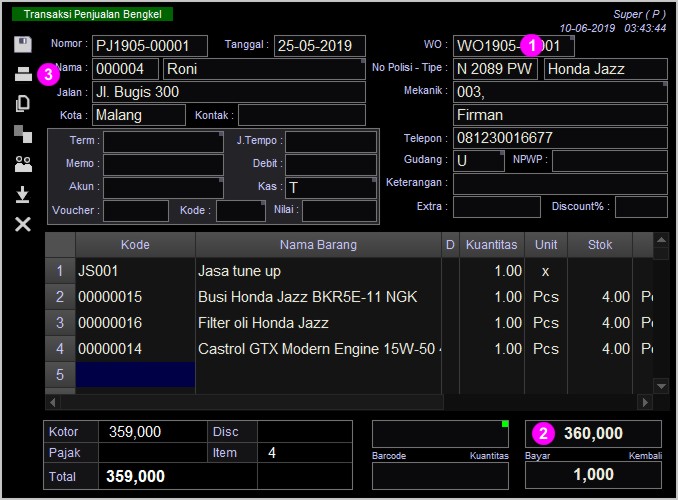Image resolution: width=678 pixels, height=500 pixels.
Task: Click the save floppy disk icon
Action: (x=23, y=45)
